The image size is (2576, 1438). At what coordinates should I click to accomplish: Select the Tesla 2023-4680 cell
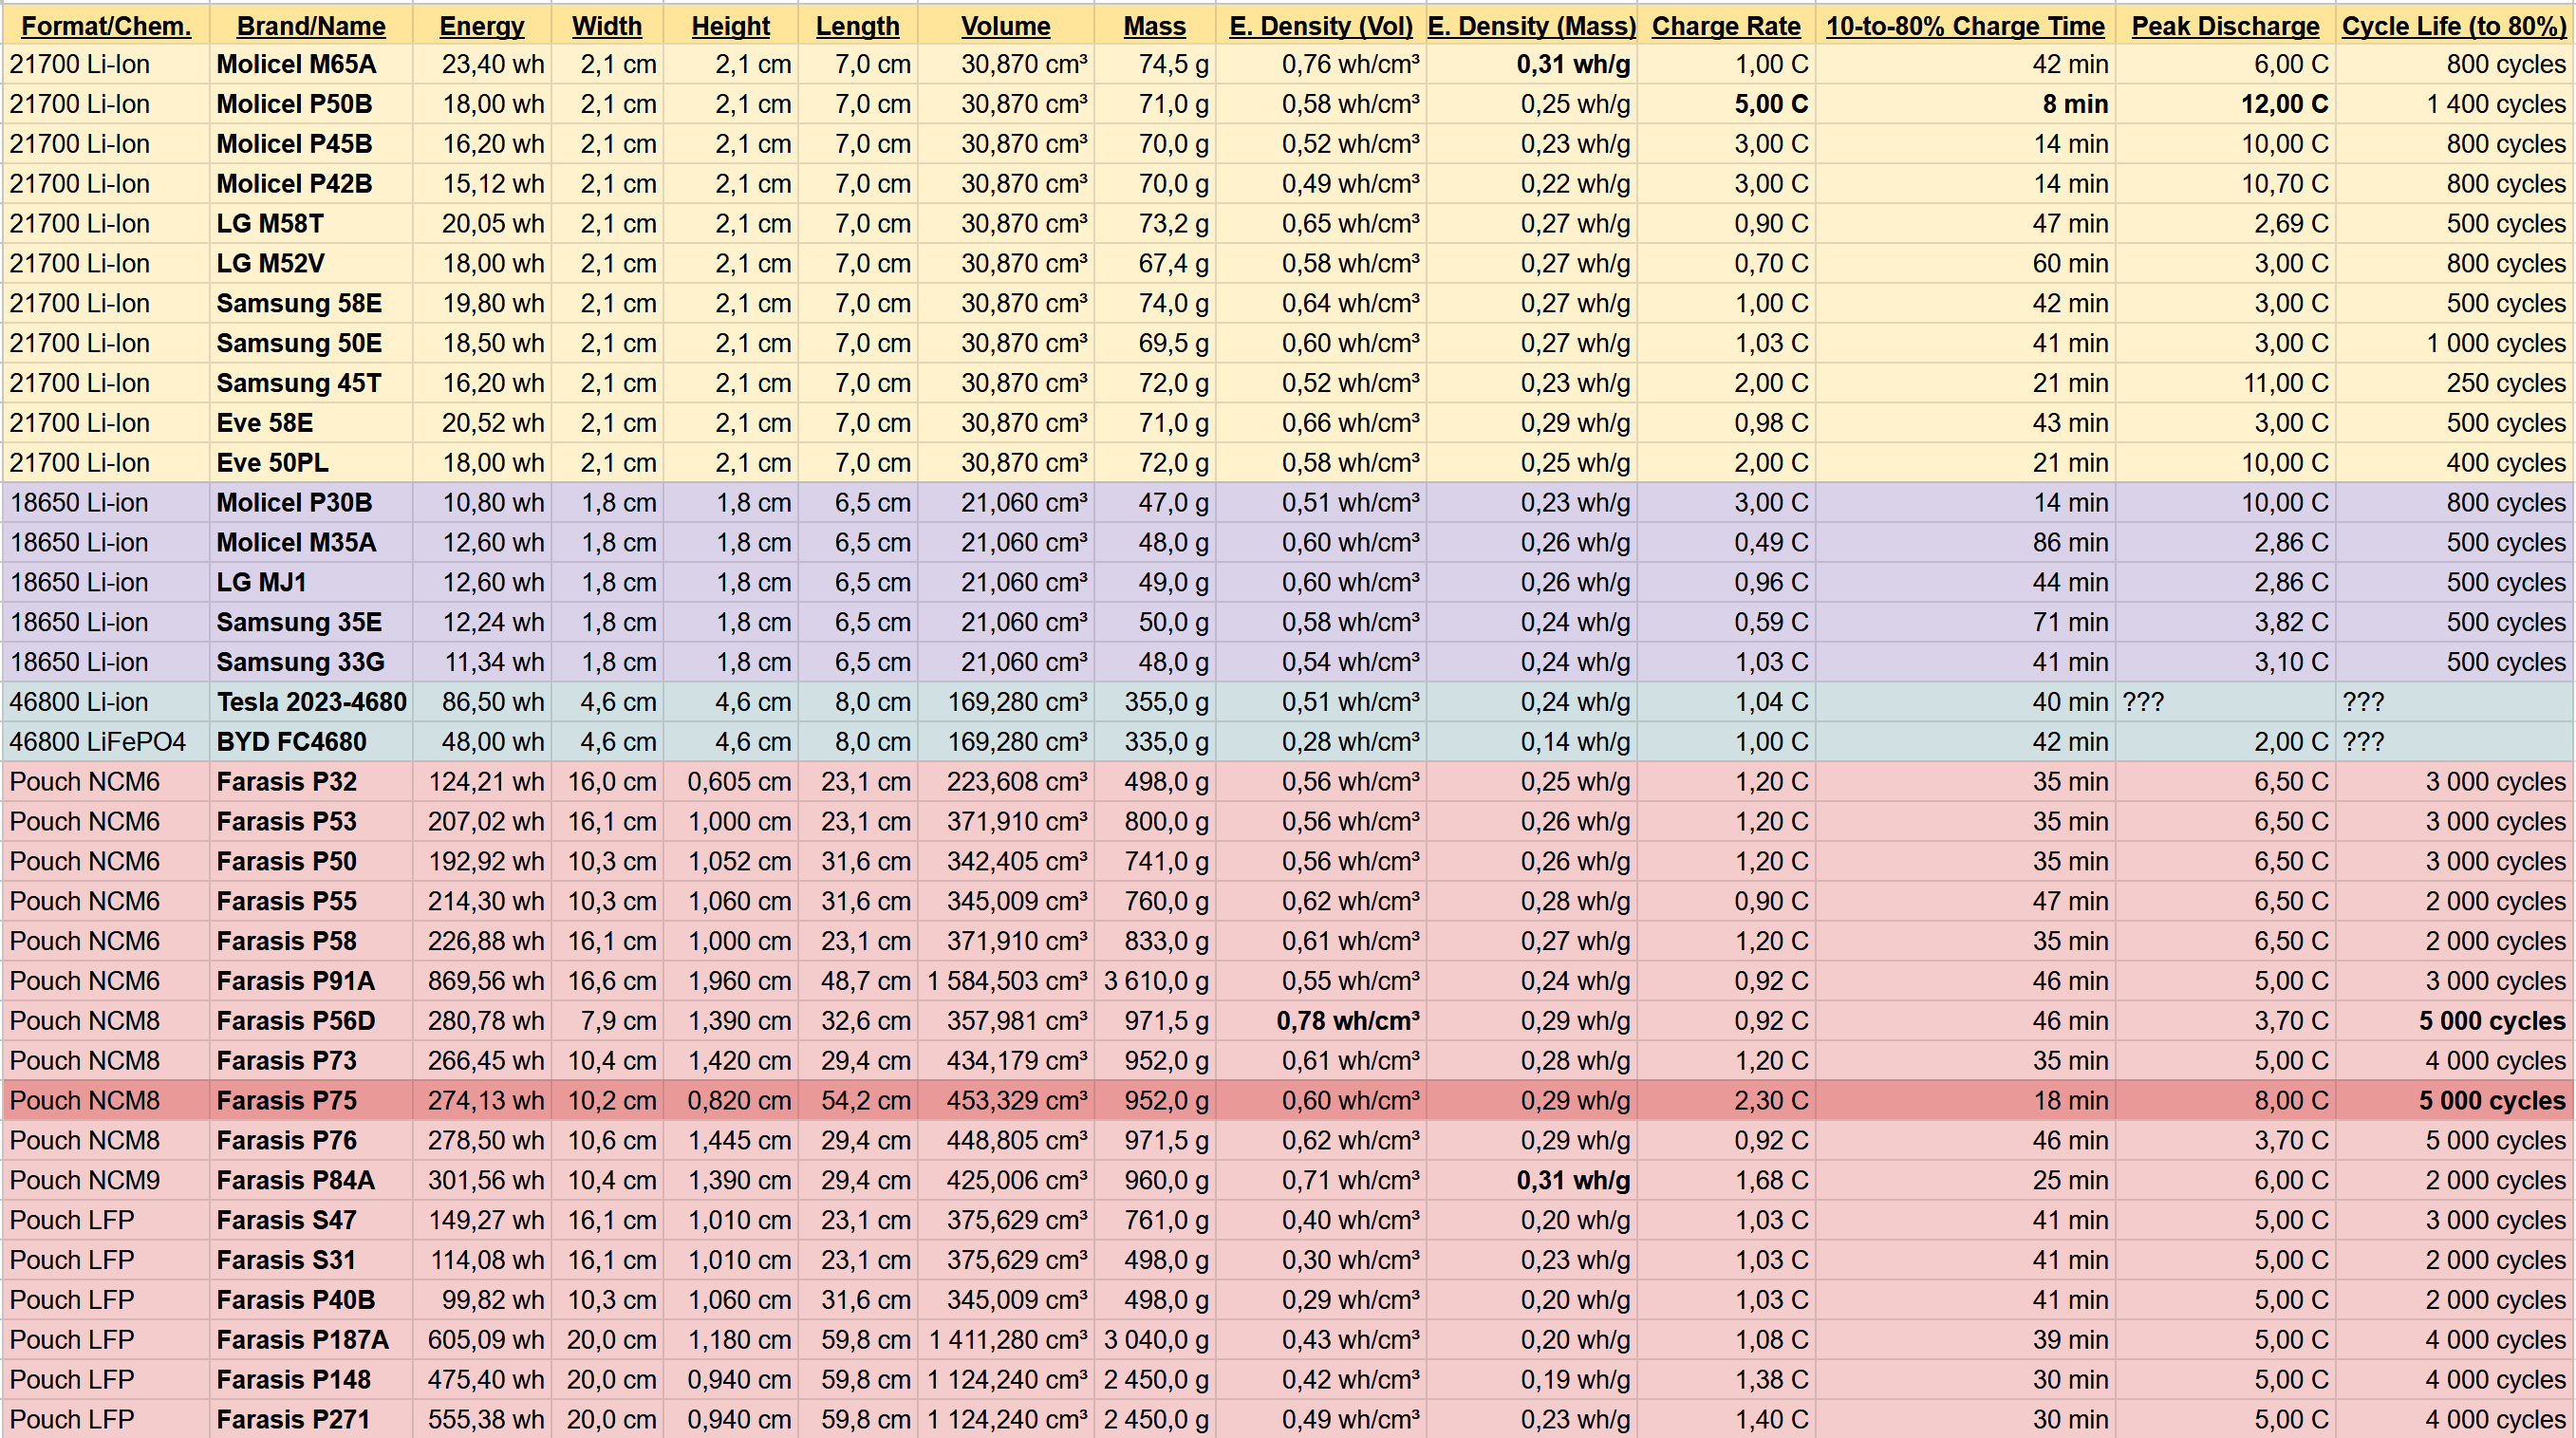[311, 702]
